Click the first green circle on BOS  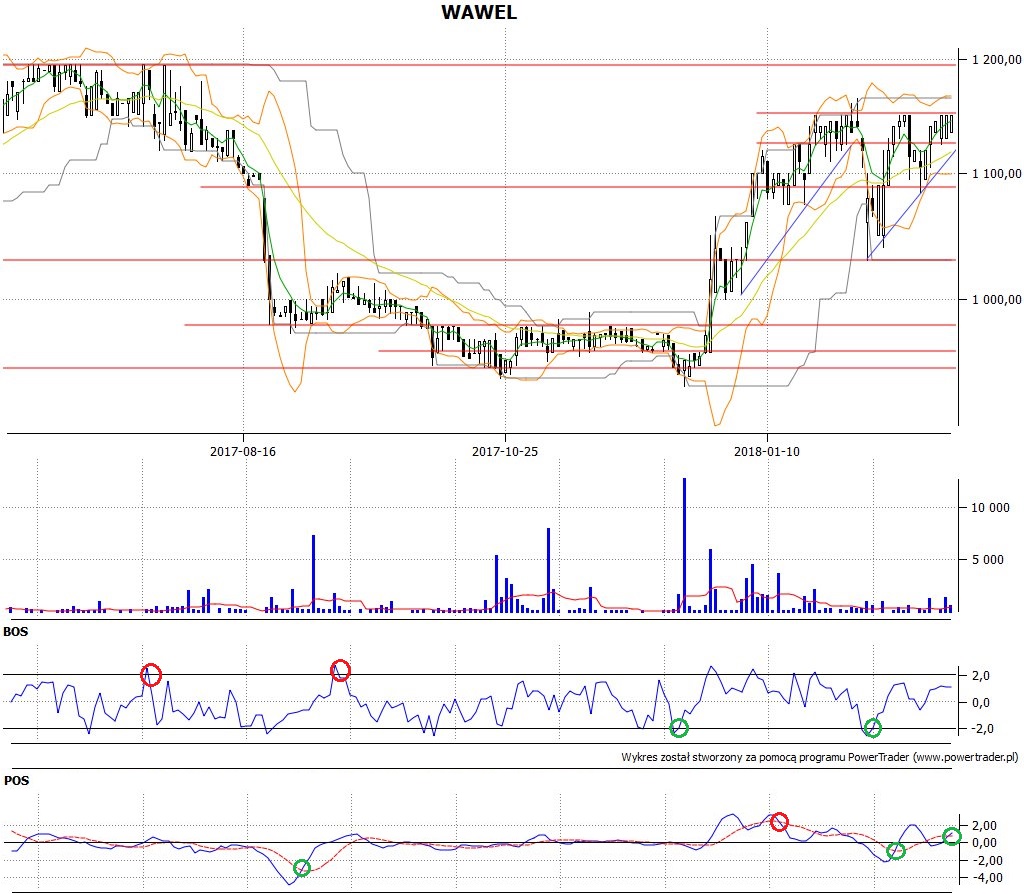[x=679, y=727]
